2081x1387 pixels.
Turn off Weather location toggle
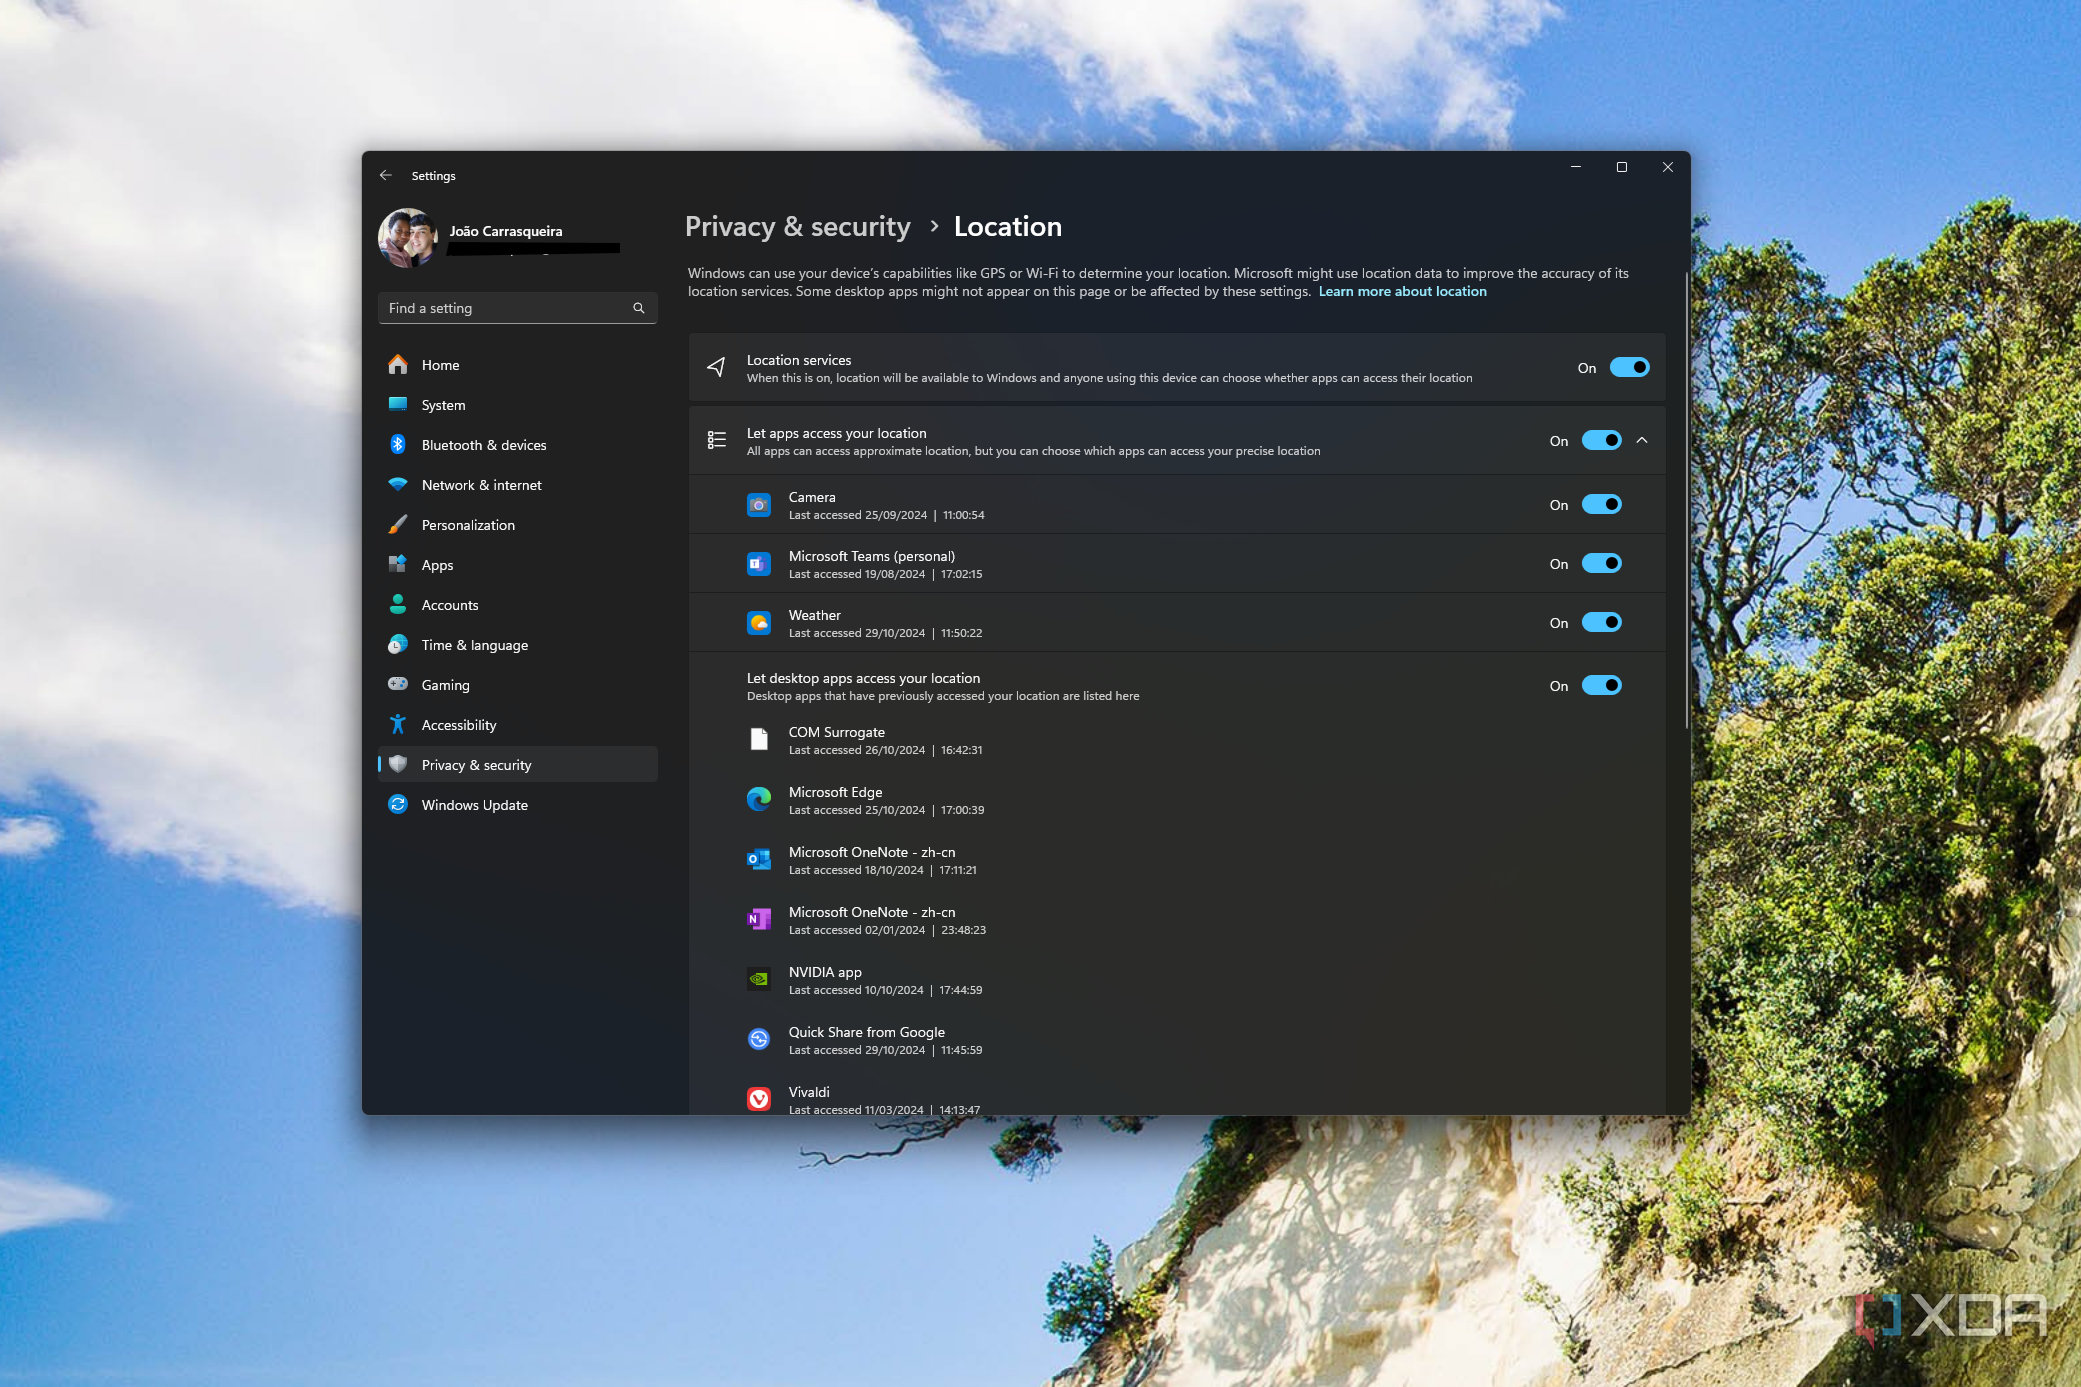pyautogui.click(x=1601, y=622)
